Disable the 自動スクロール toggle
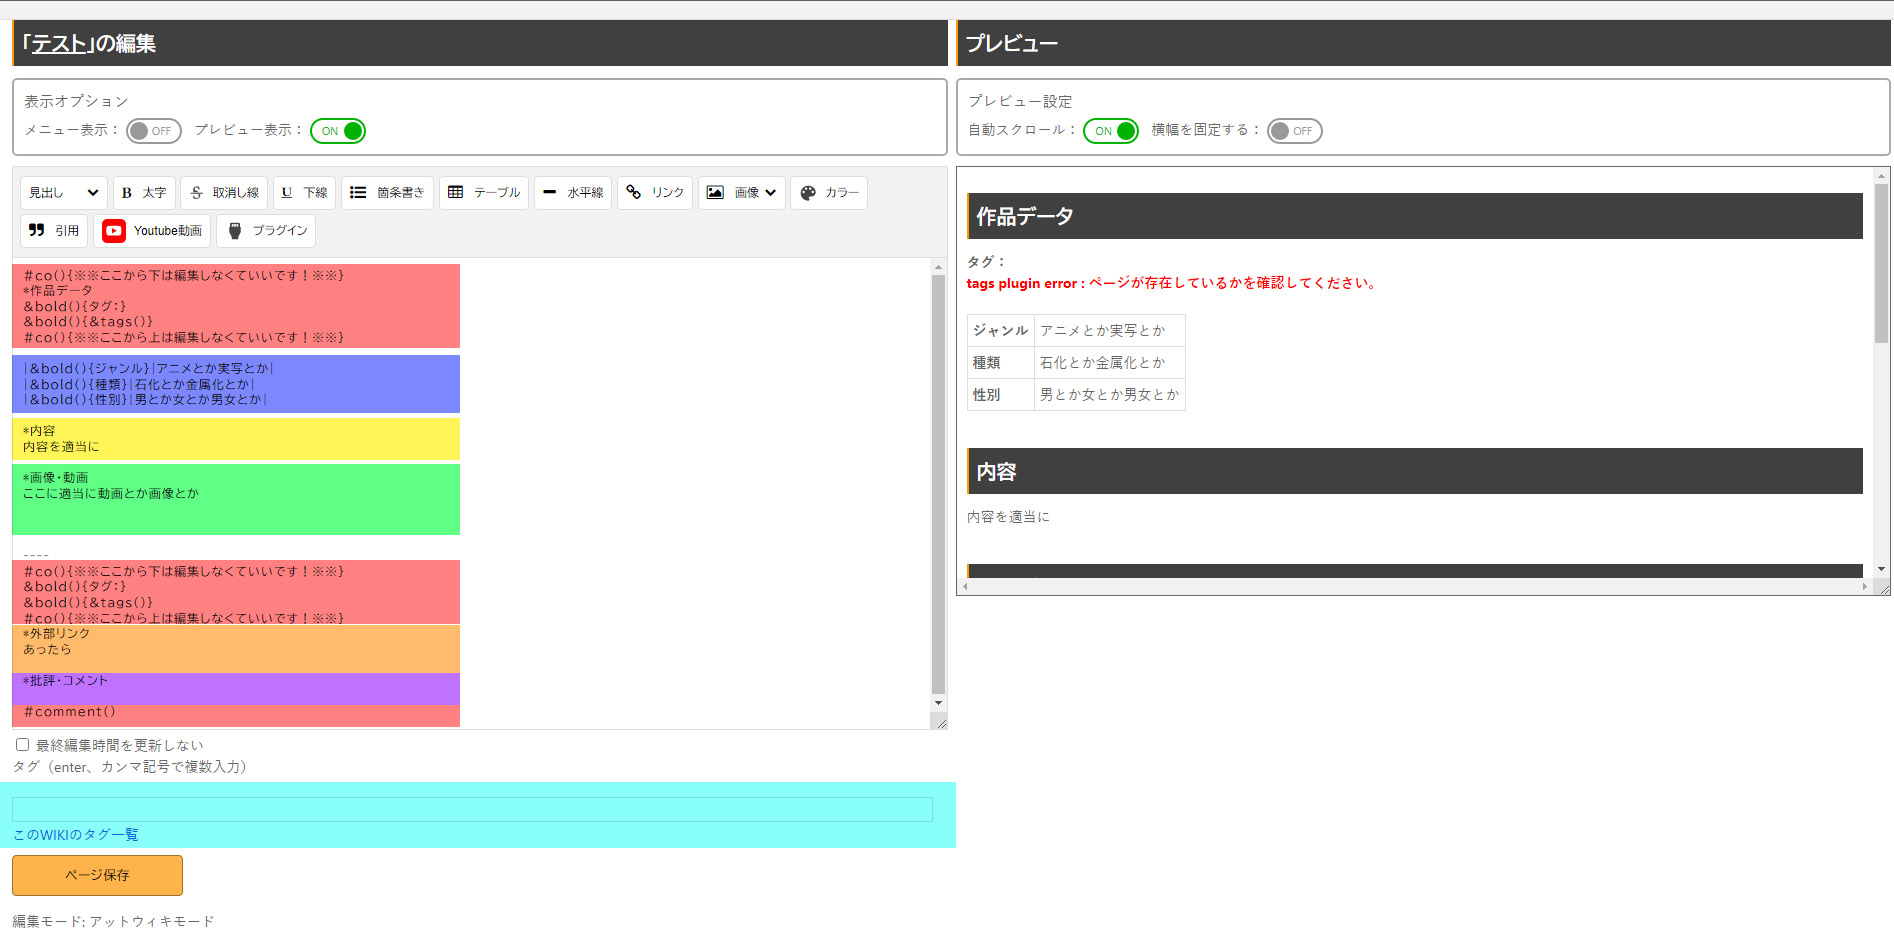 tap(1110, 131)
